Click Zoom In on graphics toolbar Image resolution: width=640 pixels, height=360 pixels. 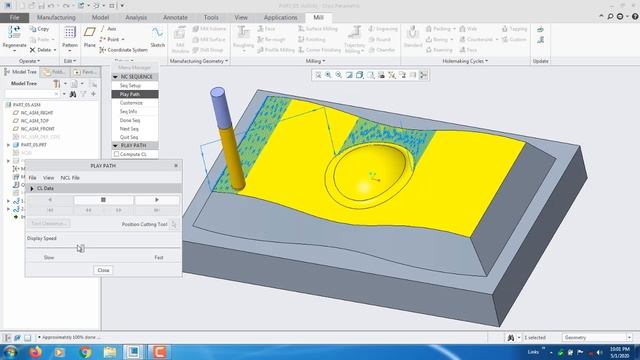(x=328, y=75)
